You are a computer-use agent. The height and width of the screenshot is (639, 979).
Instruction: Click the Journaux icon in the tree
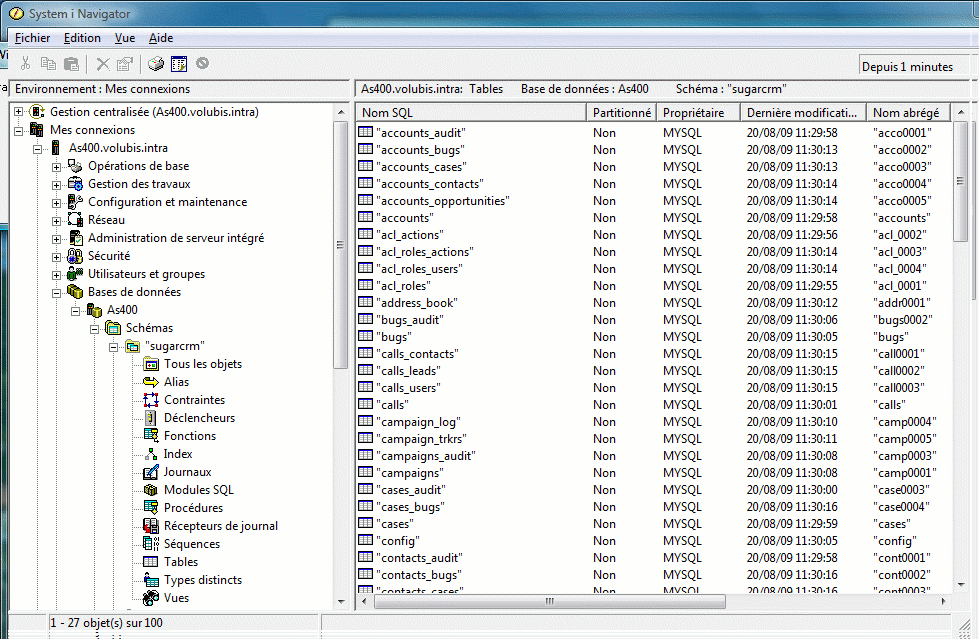pos(151,472)
